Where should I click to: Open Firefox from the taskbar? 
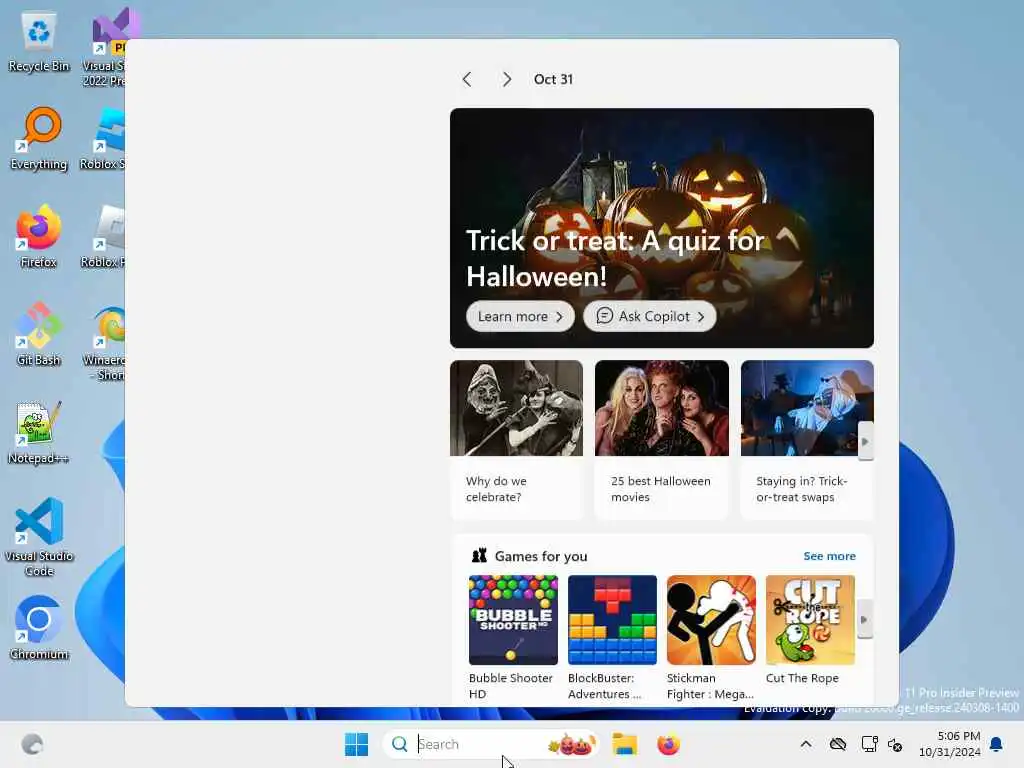[x=667, y=744]
